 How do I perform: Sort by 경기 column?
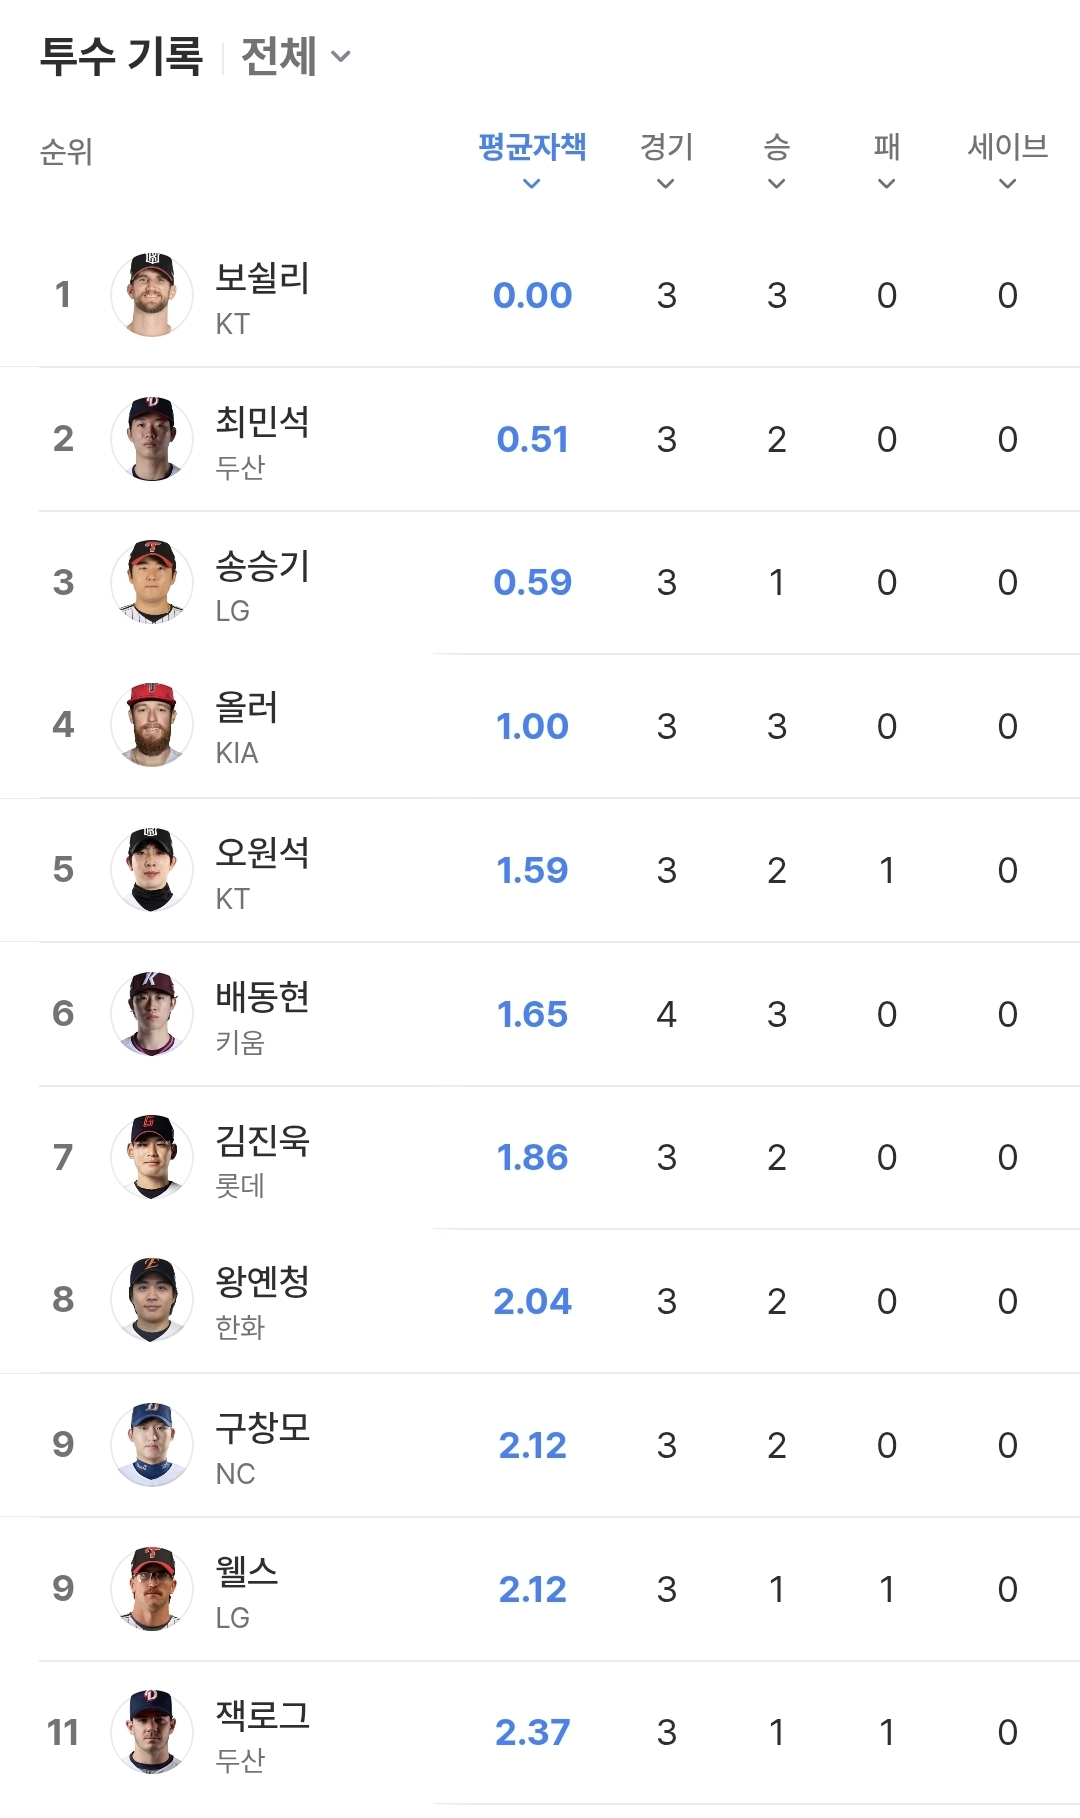(x=666, y=158)
